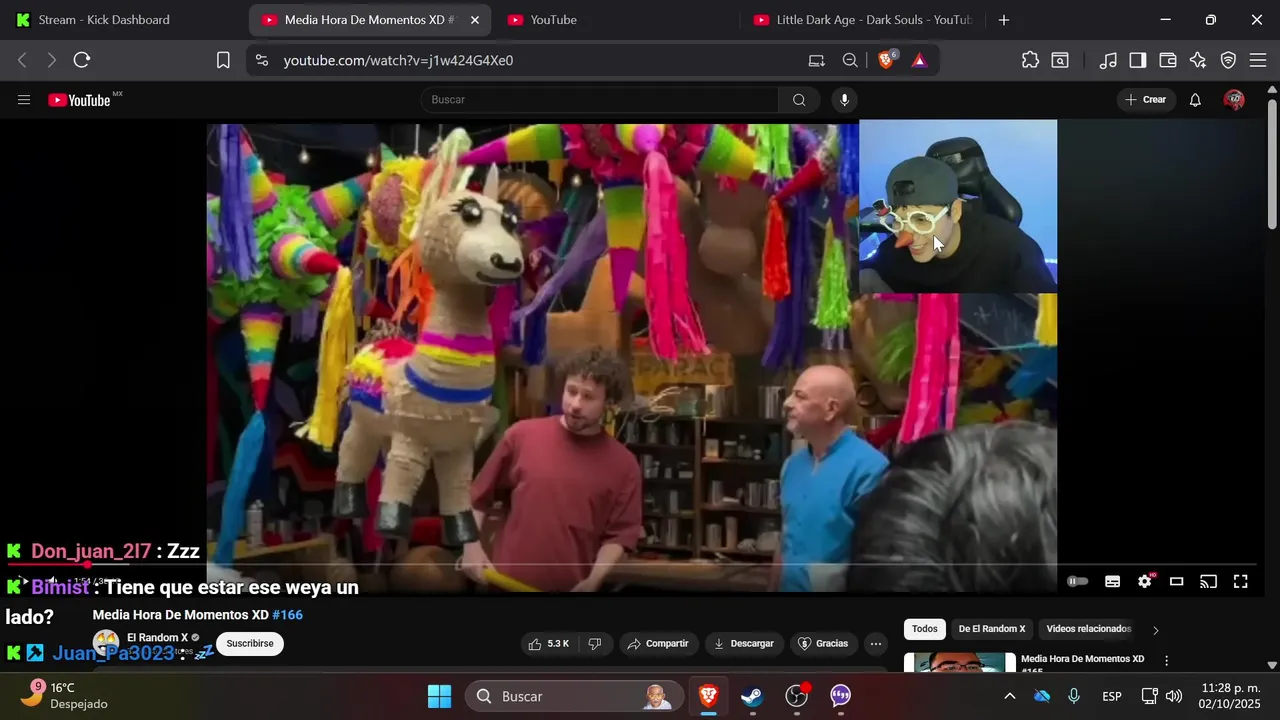Open the suggested video thumbnail #165
The image size is (1280, 720).
(x=959, y=662)
